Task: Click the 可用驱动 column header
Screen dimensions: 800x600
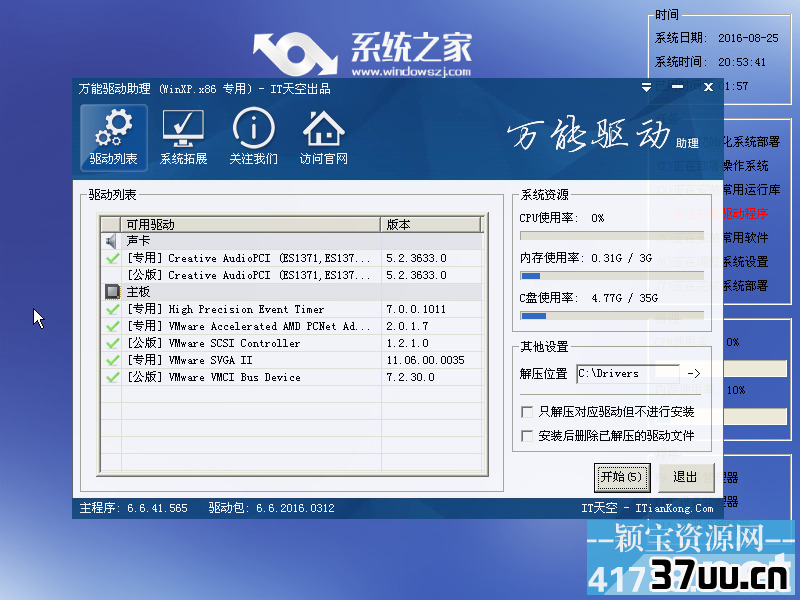Action: pos(251,224)
